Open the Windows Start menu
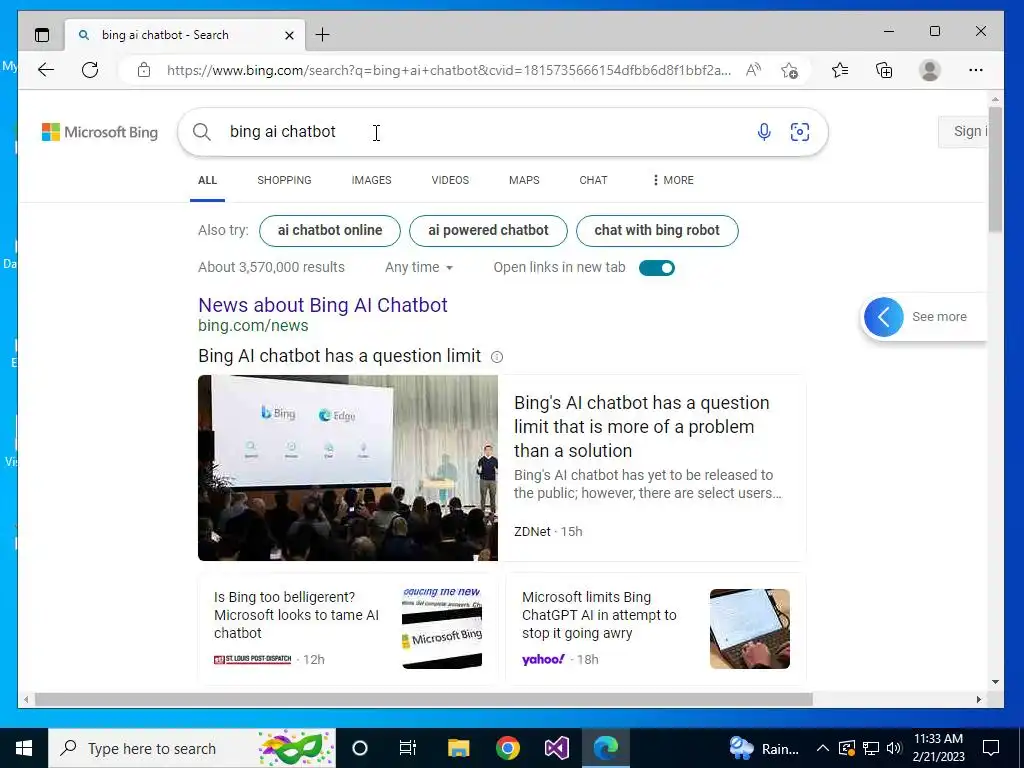The width and height of the screenshot is (1024, 768). 24,748
